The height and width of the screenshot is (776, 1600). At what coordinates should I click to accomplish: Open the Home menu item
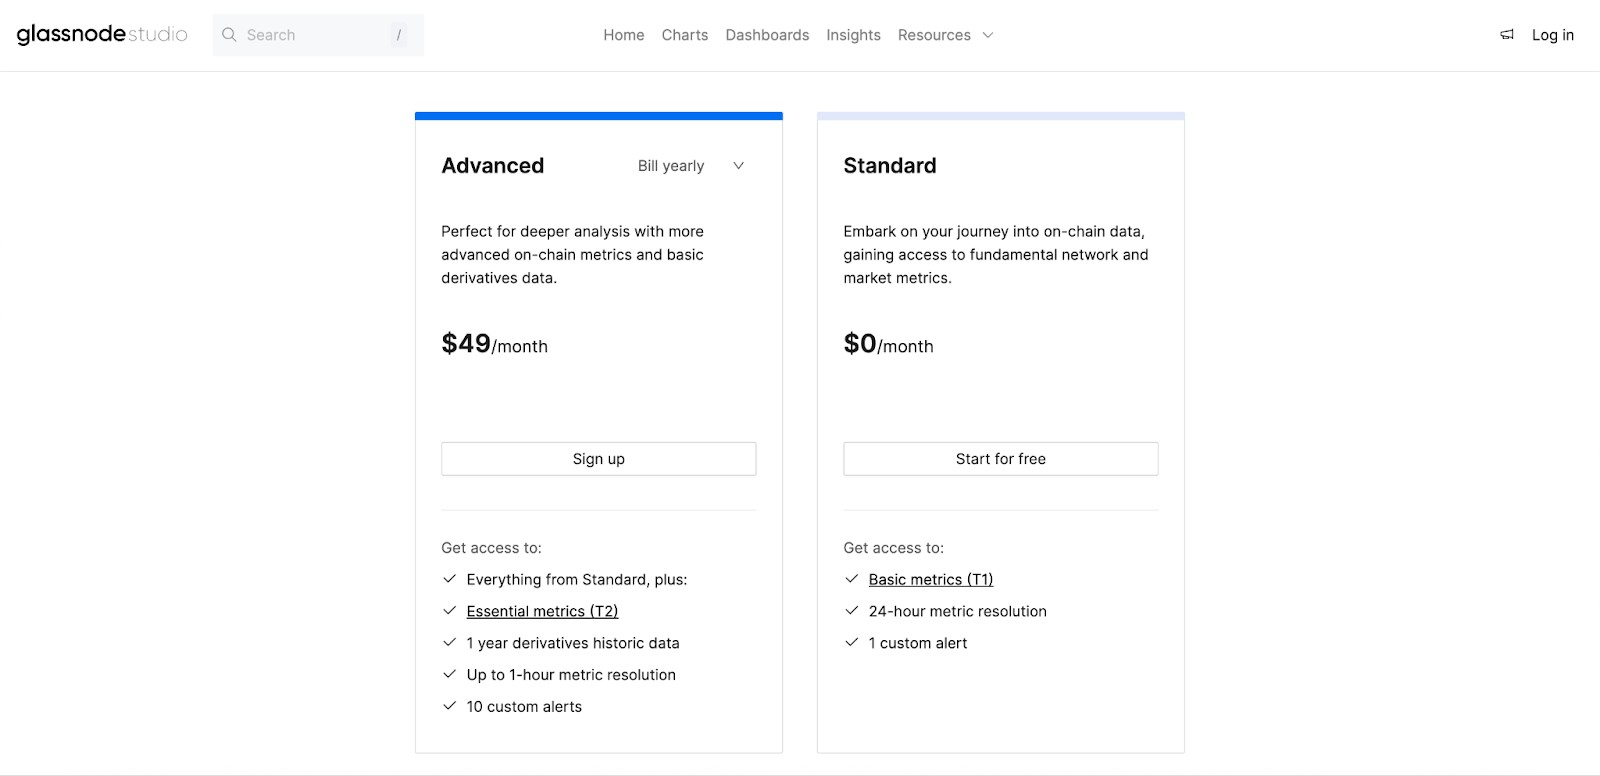pos(624,35)
